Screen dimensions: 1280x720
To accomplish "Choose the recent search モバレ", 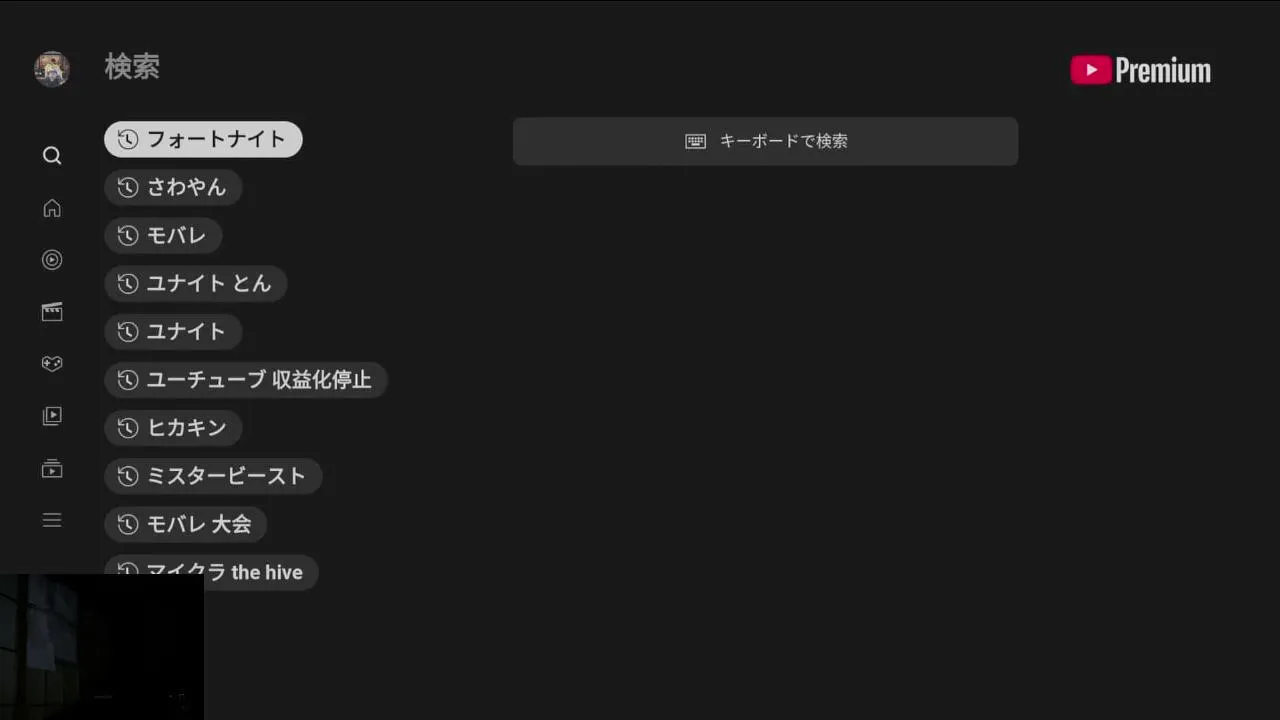I will click(x=163, y=235).
